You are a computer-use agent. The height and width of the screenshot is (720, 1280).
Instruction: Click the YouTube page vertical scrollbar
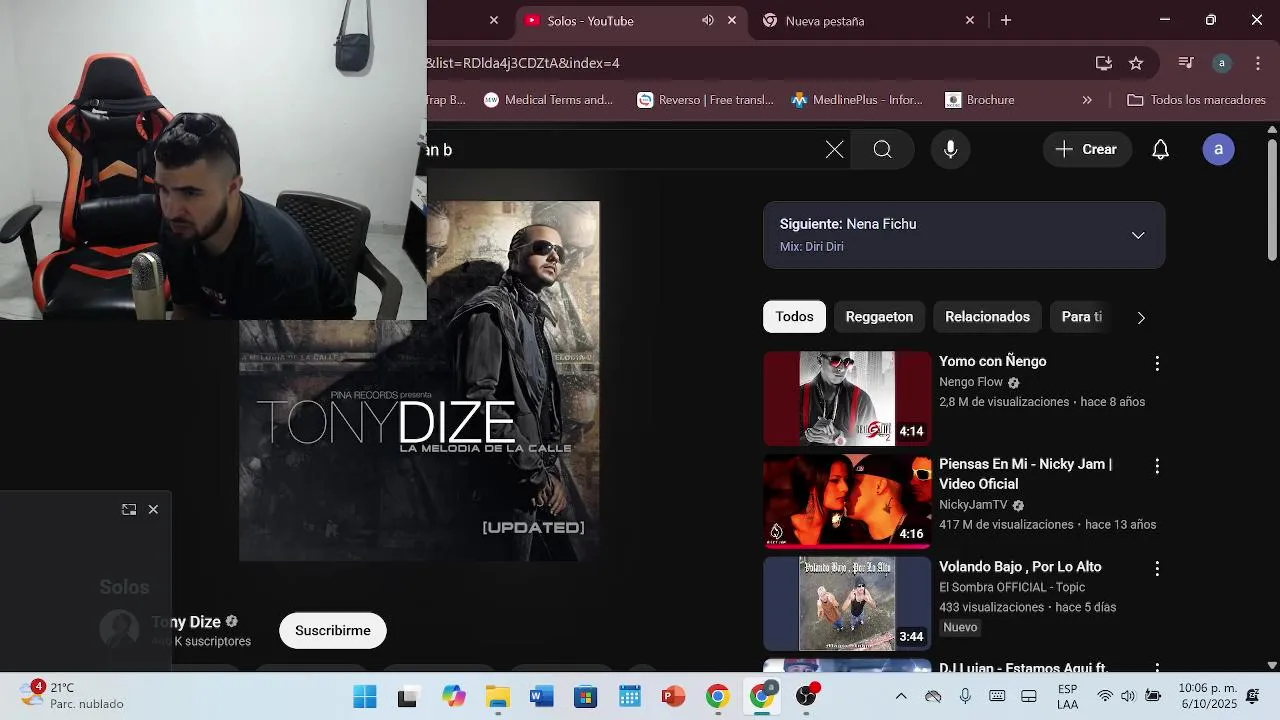pyautogui.click(x=1272, y=200)
